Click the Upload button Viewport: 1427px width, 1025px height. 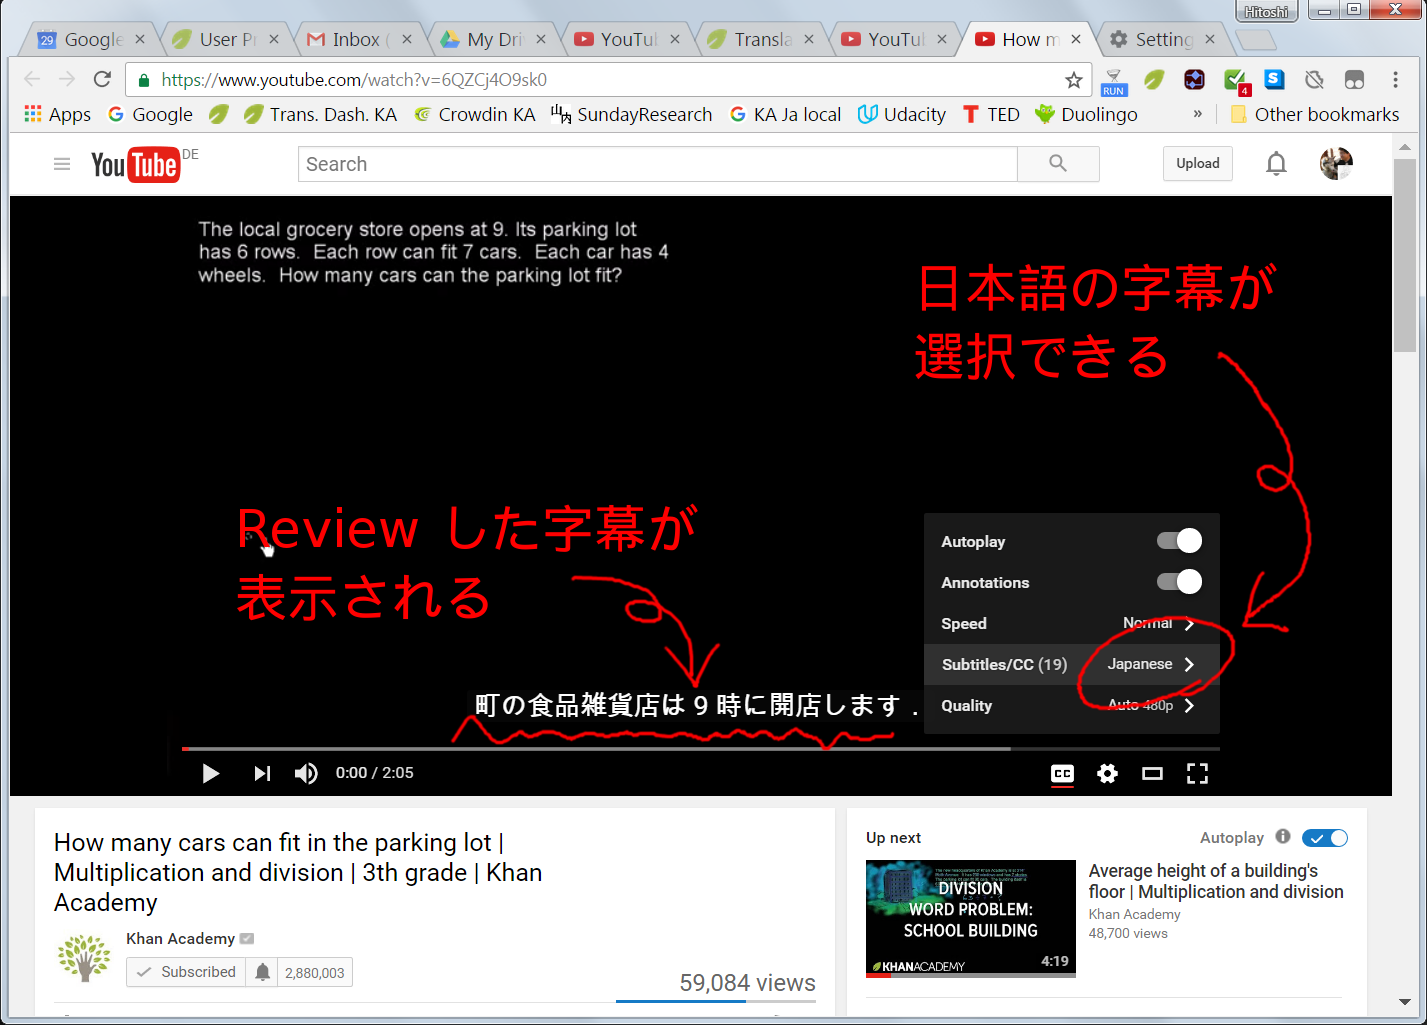pos(1197,164)
